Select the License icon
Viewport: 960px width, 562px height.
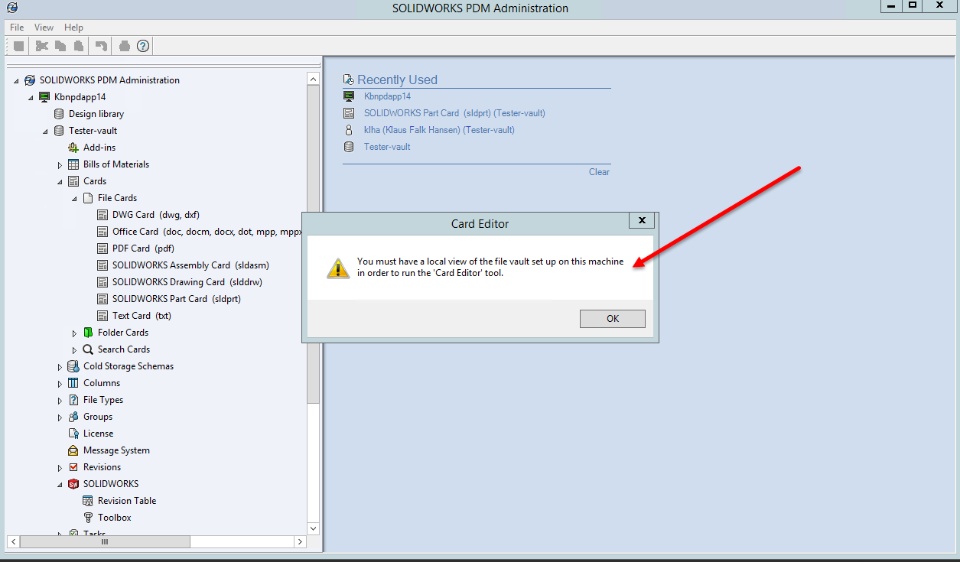tap(73, 433)
